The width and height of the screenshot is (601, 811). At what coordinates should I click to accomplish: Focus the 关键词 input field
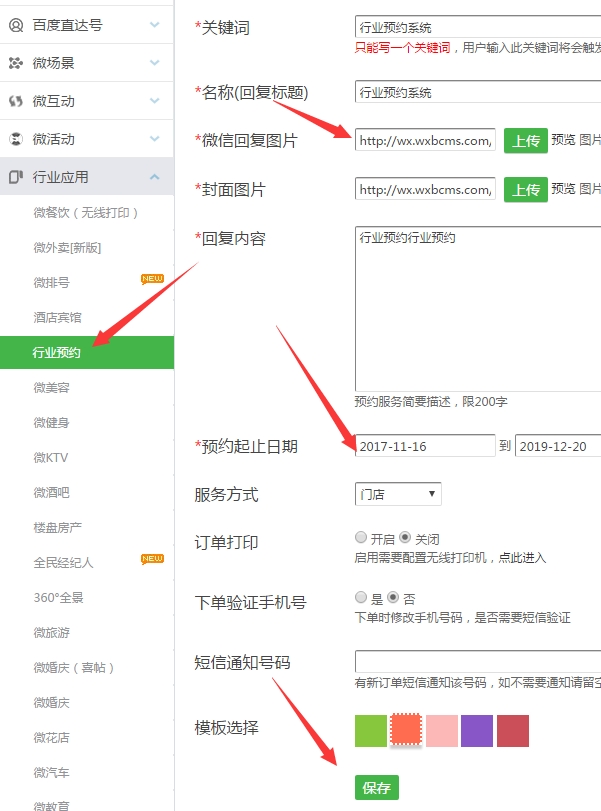pos(478,27)
